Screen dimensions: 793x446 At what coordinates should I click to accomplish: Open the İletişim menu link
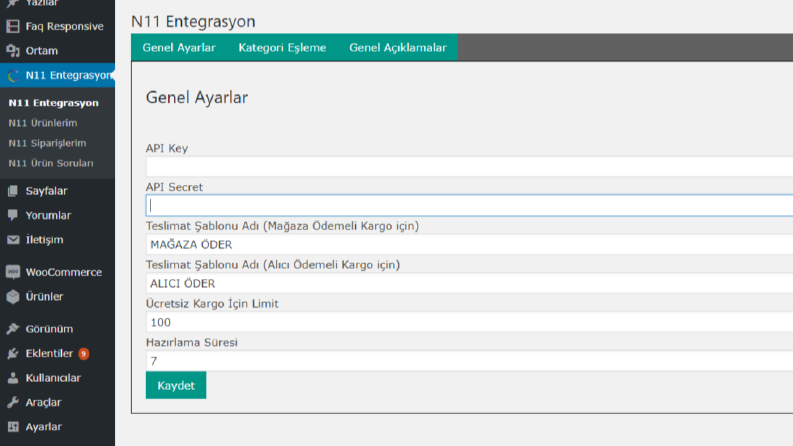point(45,240)
